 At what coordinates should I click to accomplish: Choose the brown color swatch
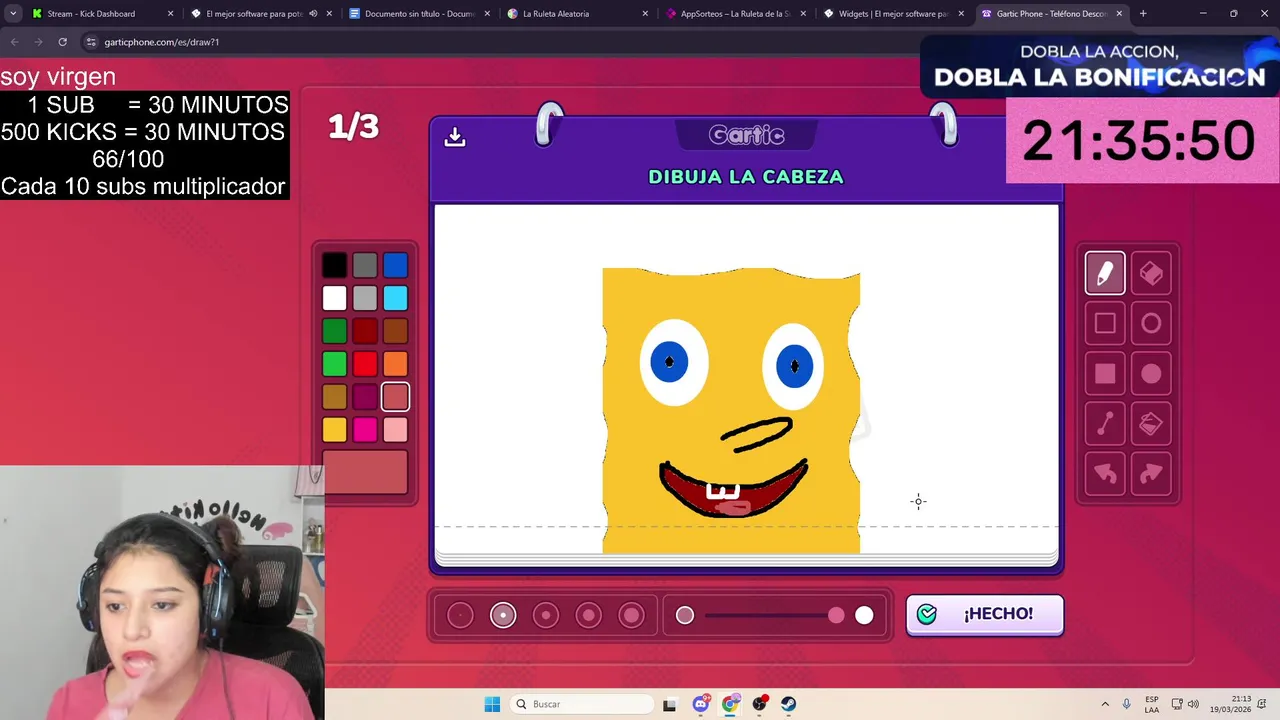click(x=395, y=331)
